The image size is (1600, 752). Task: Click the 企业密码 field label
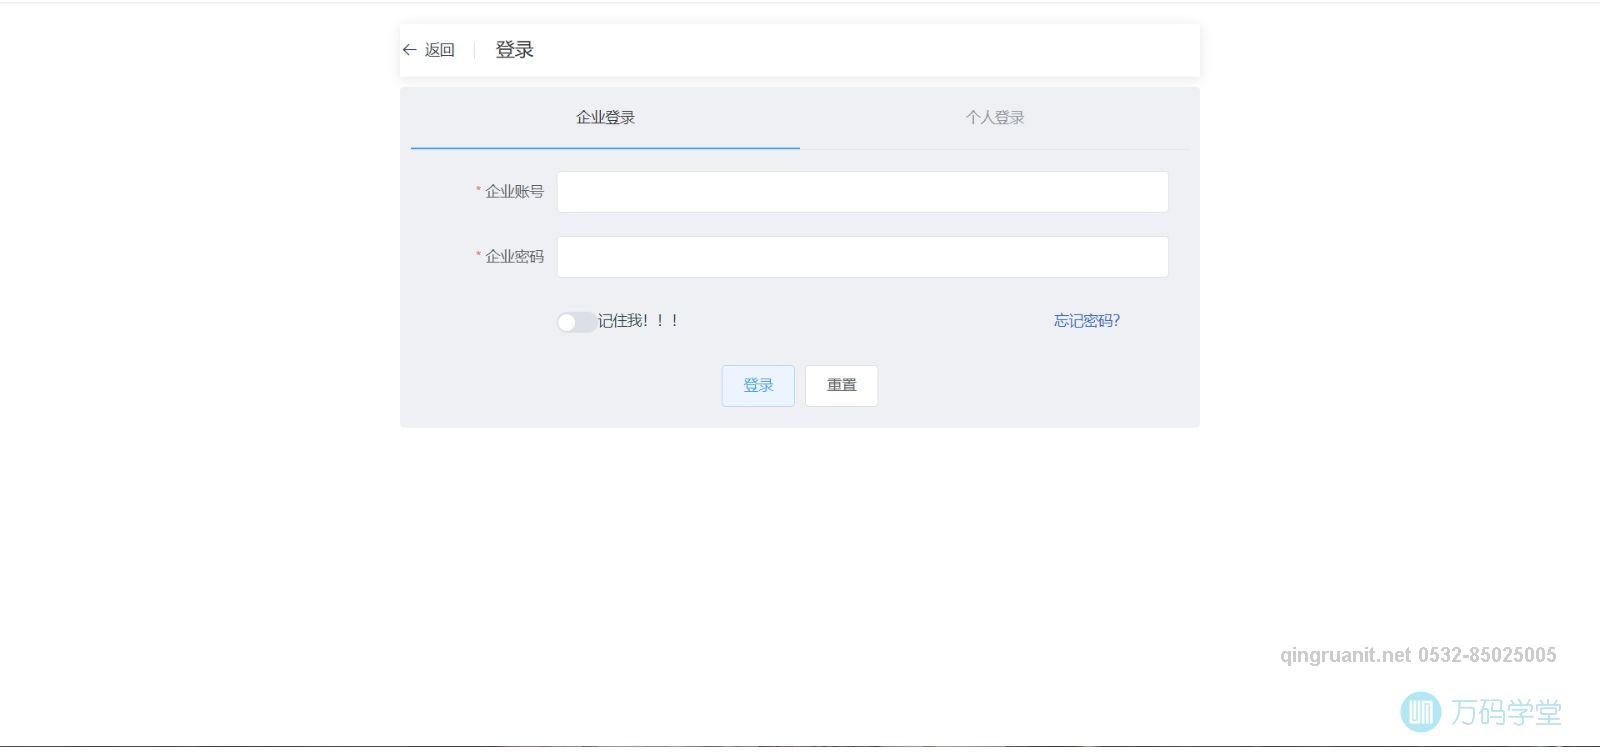coord(514,257)
